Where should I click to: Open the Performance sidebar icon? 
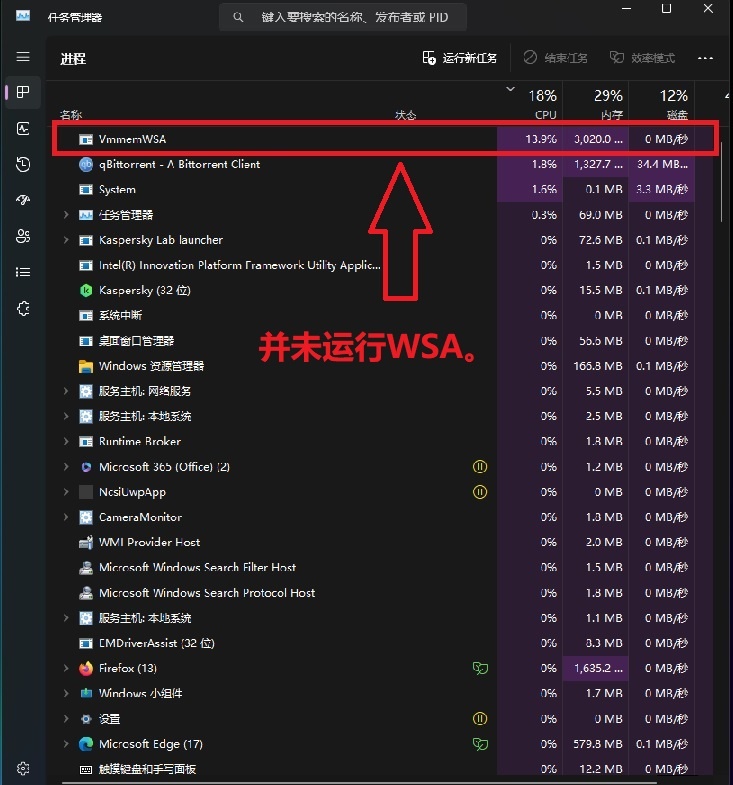pos(23,129)
